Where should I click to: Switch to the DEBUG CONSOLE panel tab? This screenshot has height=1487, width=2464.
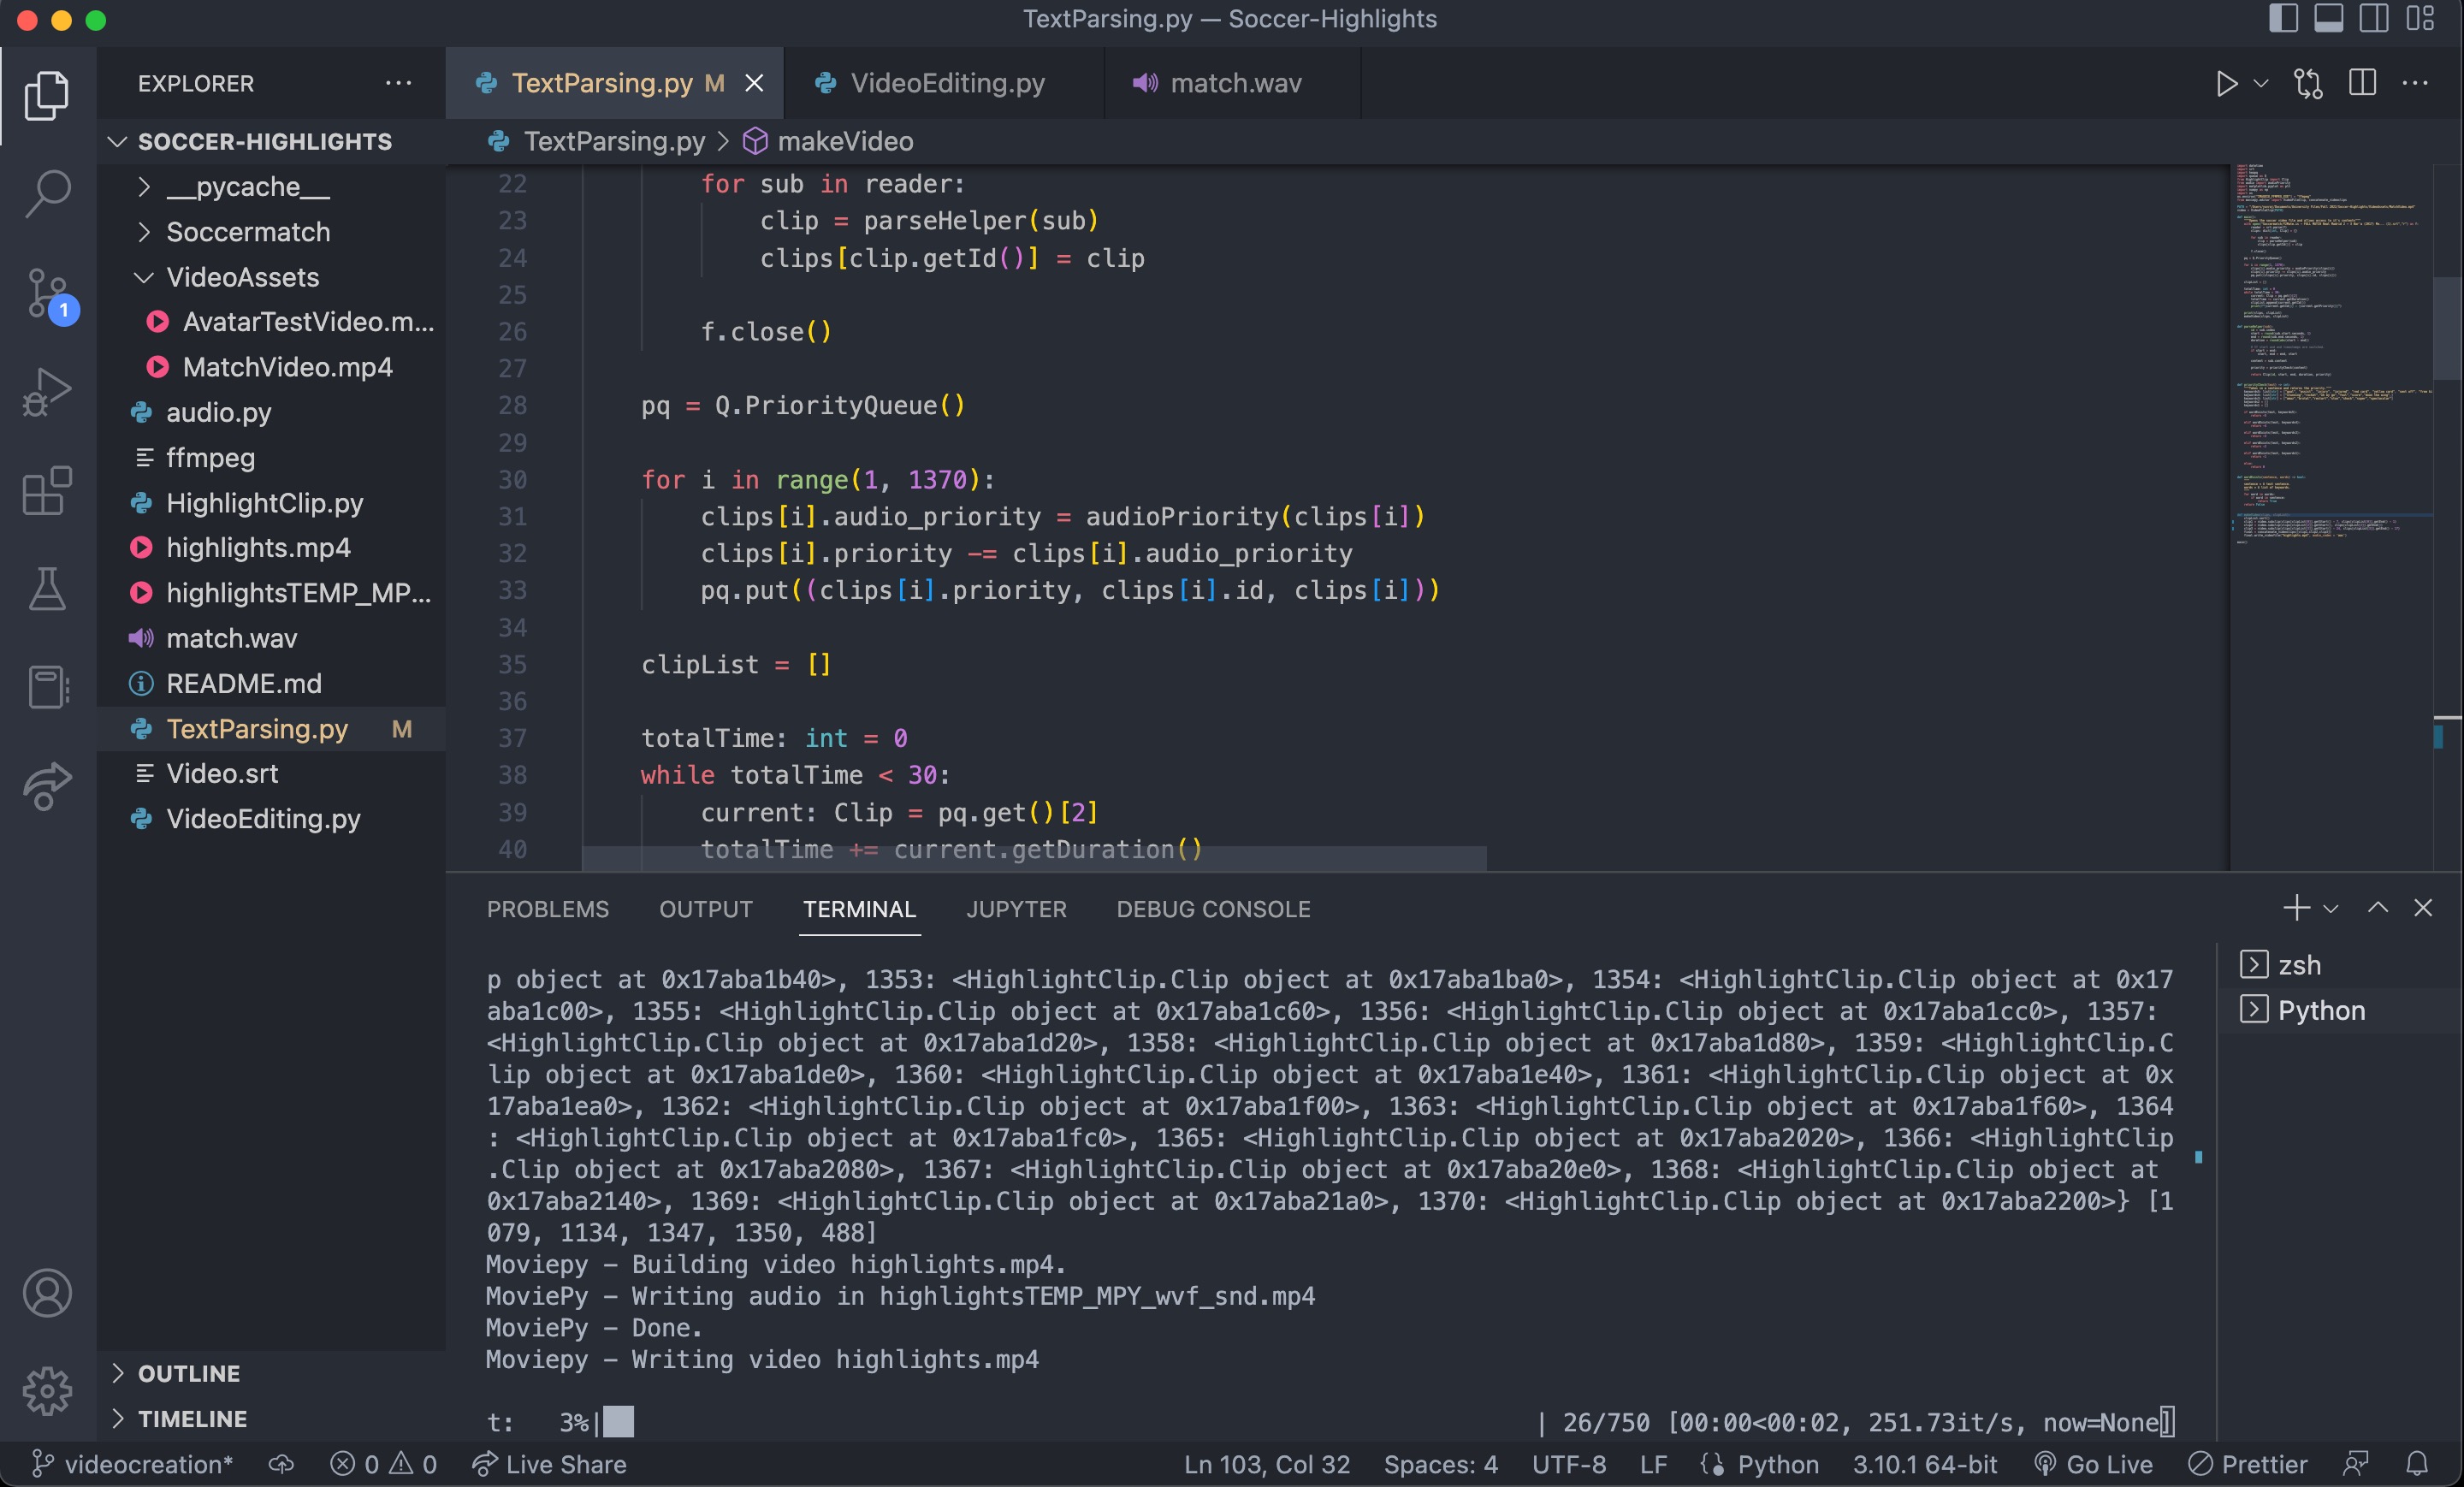(x=1213, y=909)
